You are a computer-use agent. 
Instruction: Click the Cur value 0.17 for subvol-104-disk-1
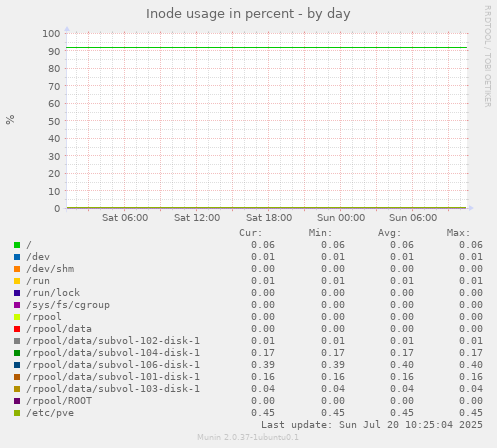click(263, 353)
